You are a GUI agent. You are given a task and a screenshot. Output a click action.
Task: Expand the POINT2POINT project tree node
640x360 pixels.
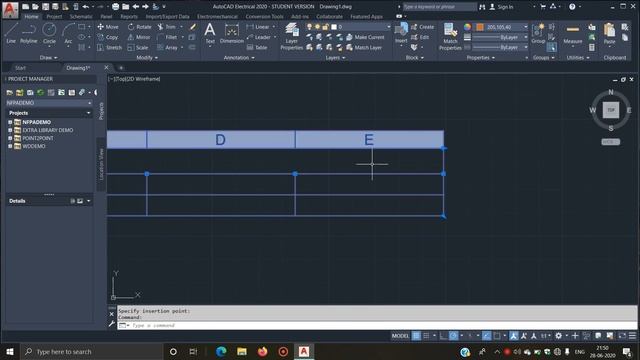10,138
